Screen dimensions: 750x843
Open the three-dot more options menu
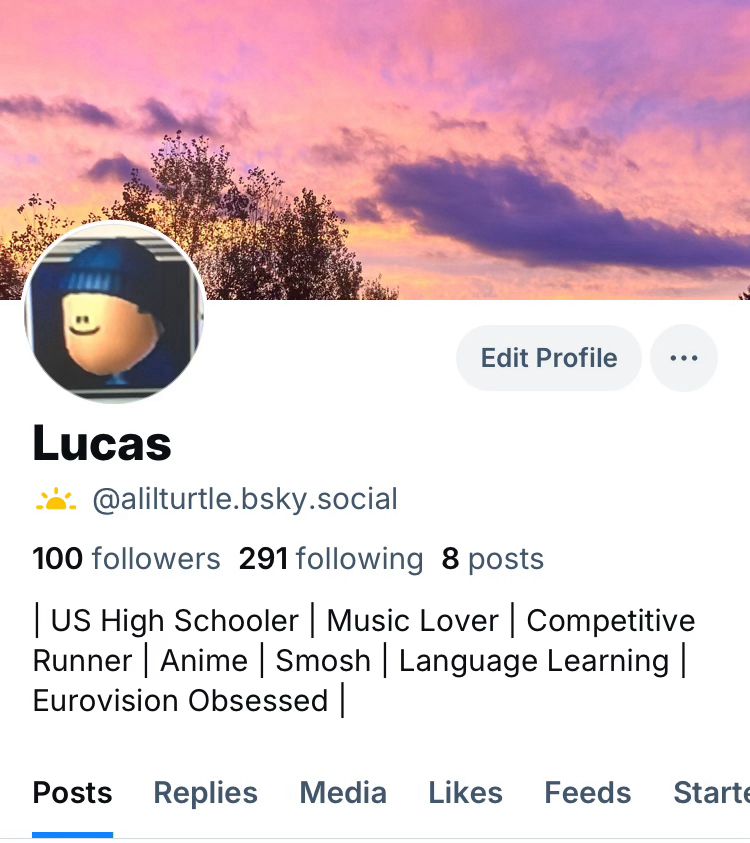coord(683,358)
